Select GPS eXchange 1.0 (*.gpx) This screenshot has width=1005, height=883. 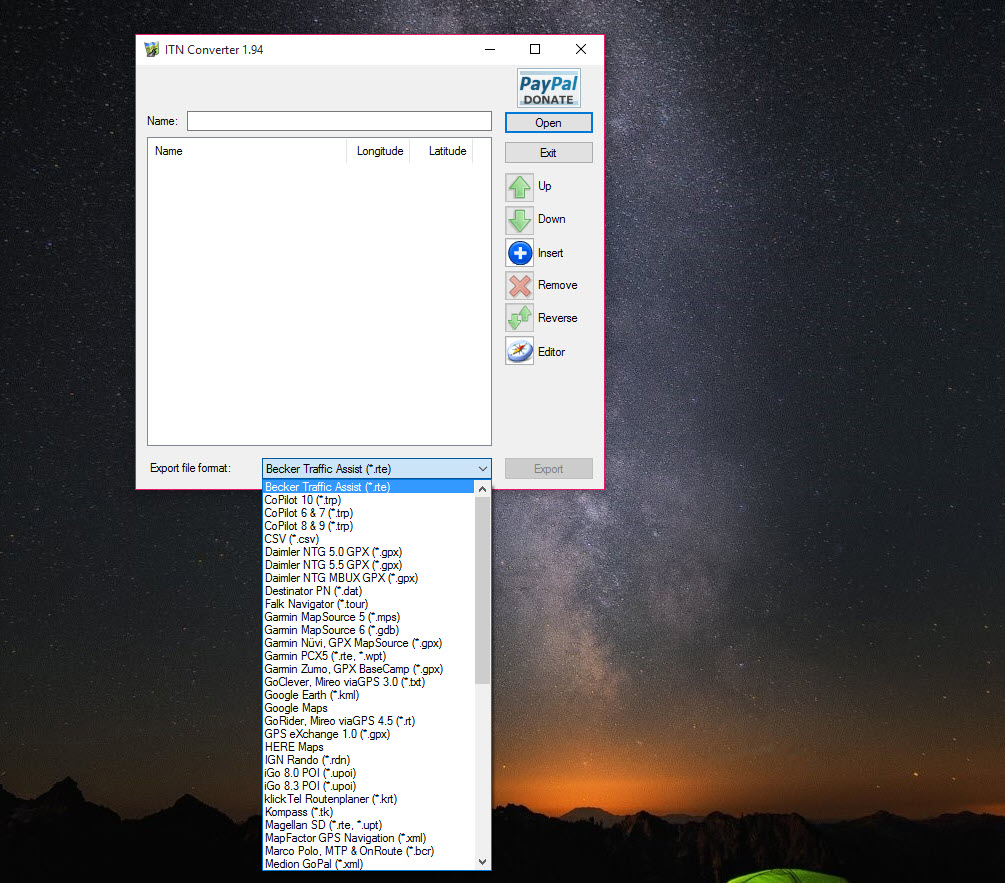tap(369, 734)
